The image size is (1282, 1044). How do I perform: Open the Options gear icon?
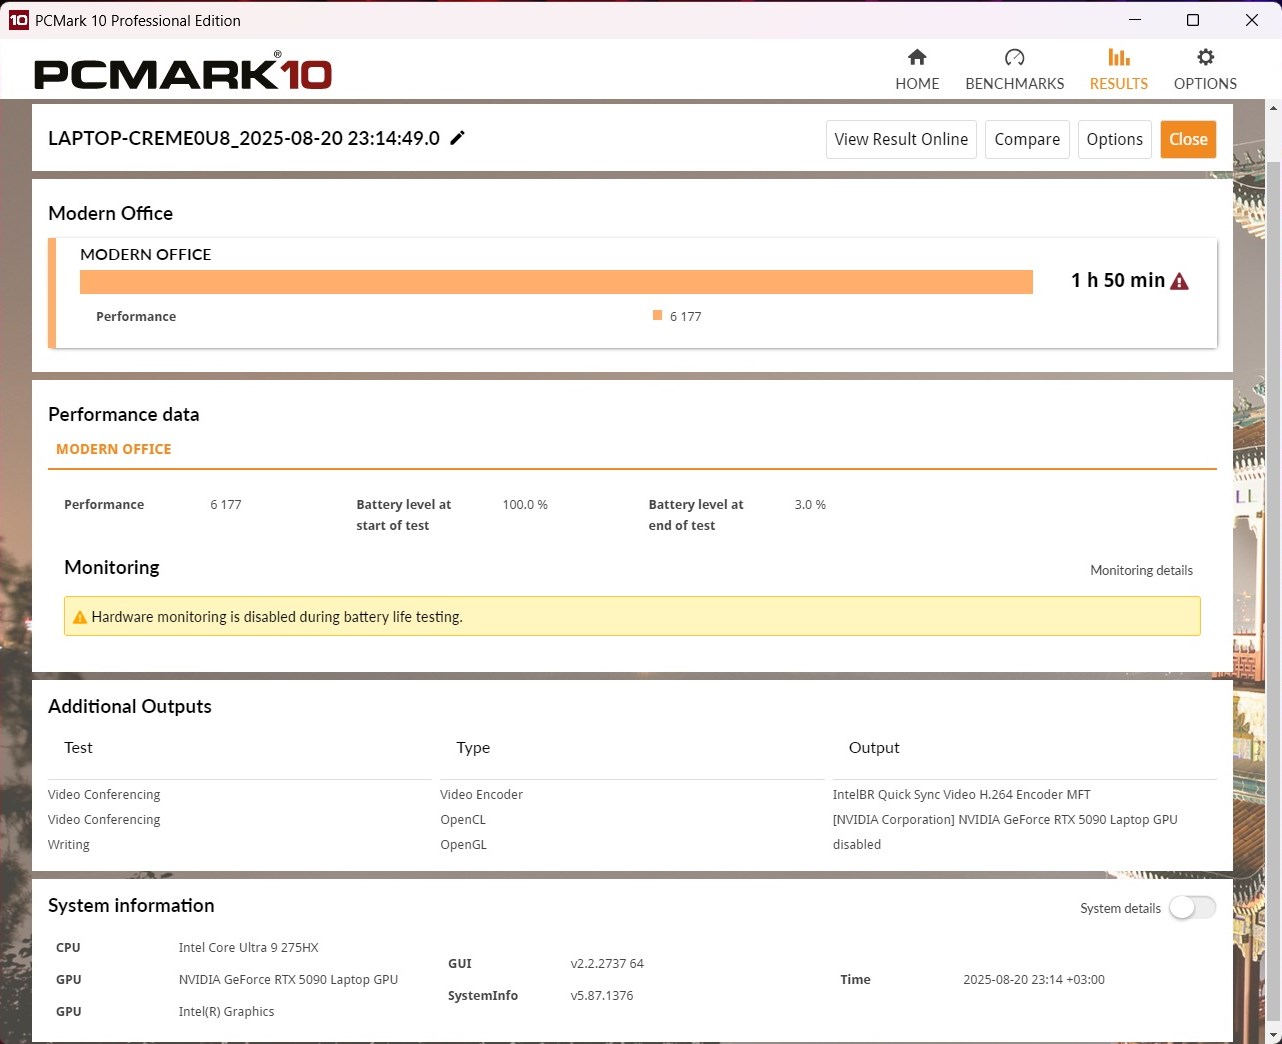pos(1205,58)
